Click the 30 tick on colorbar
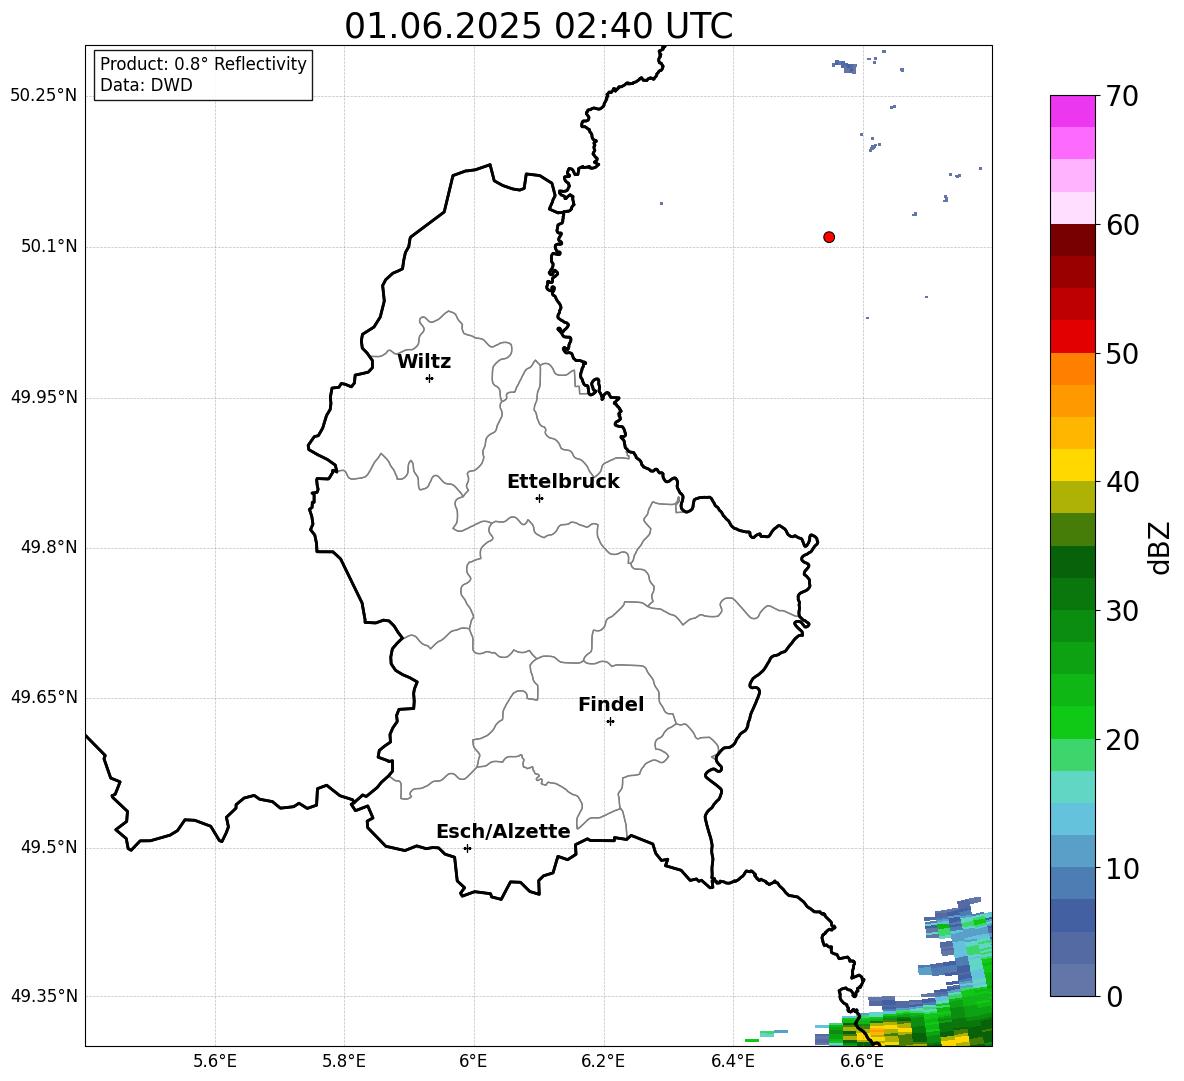The image size is (1184, 1081). [x=1123, y=611]
